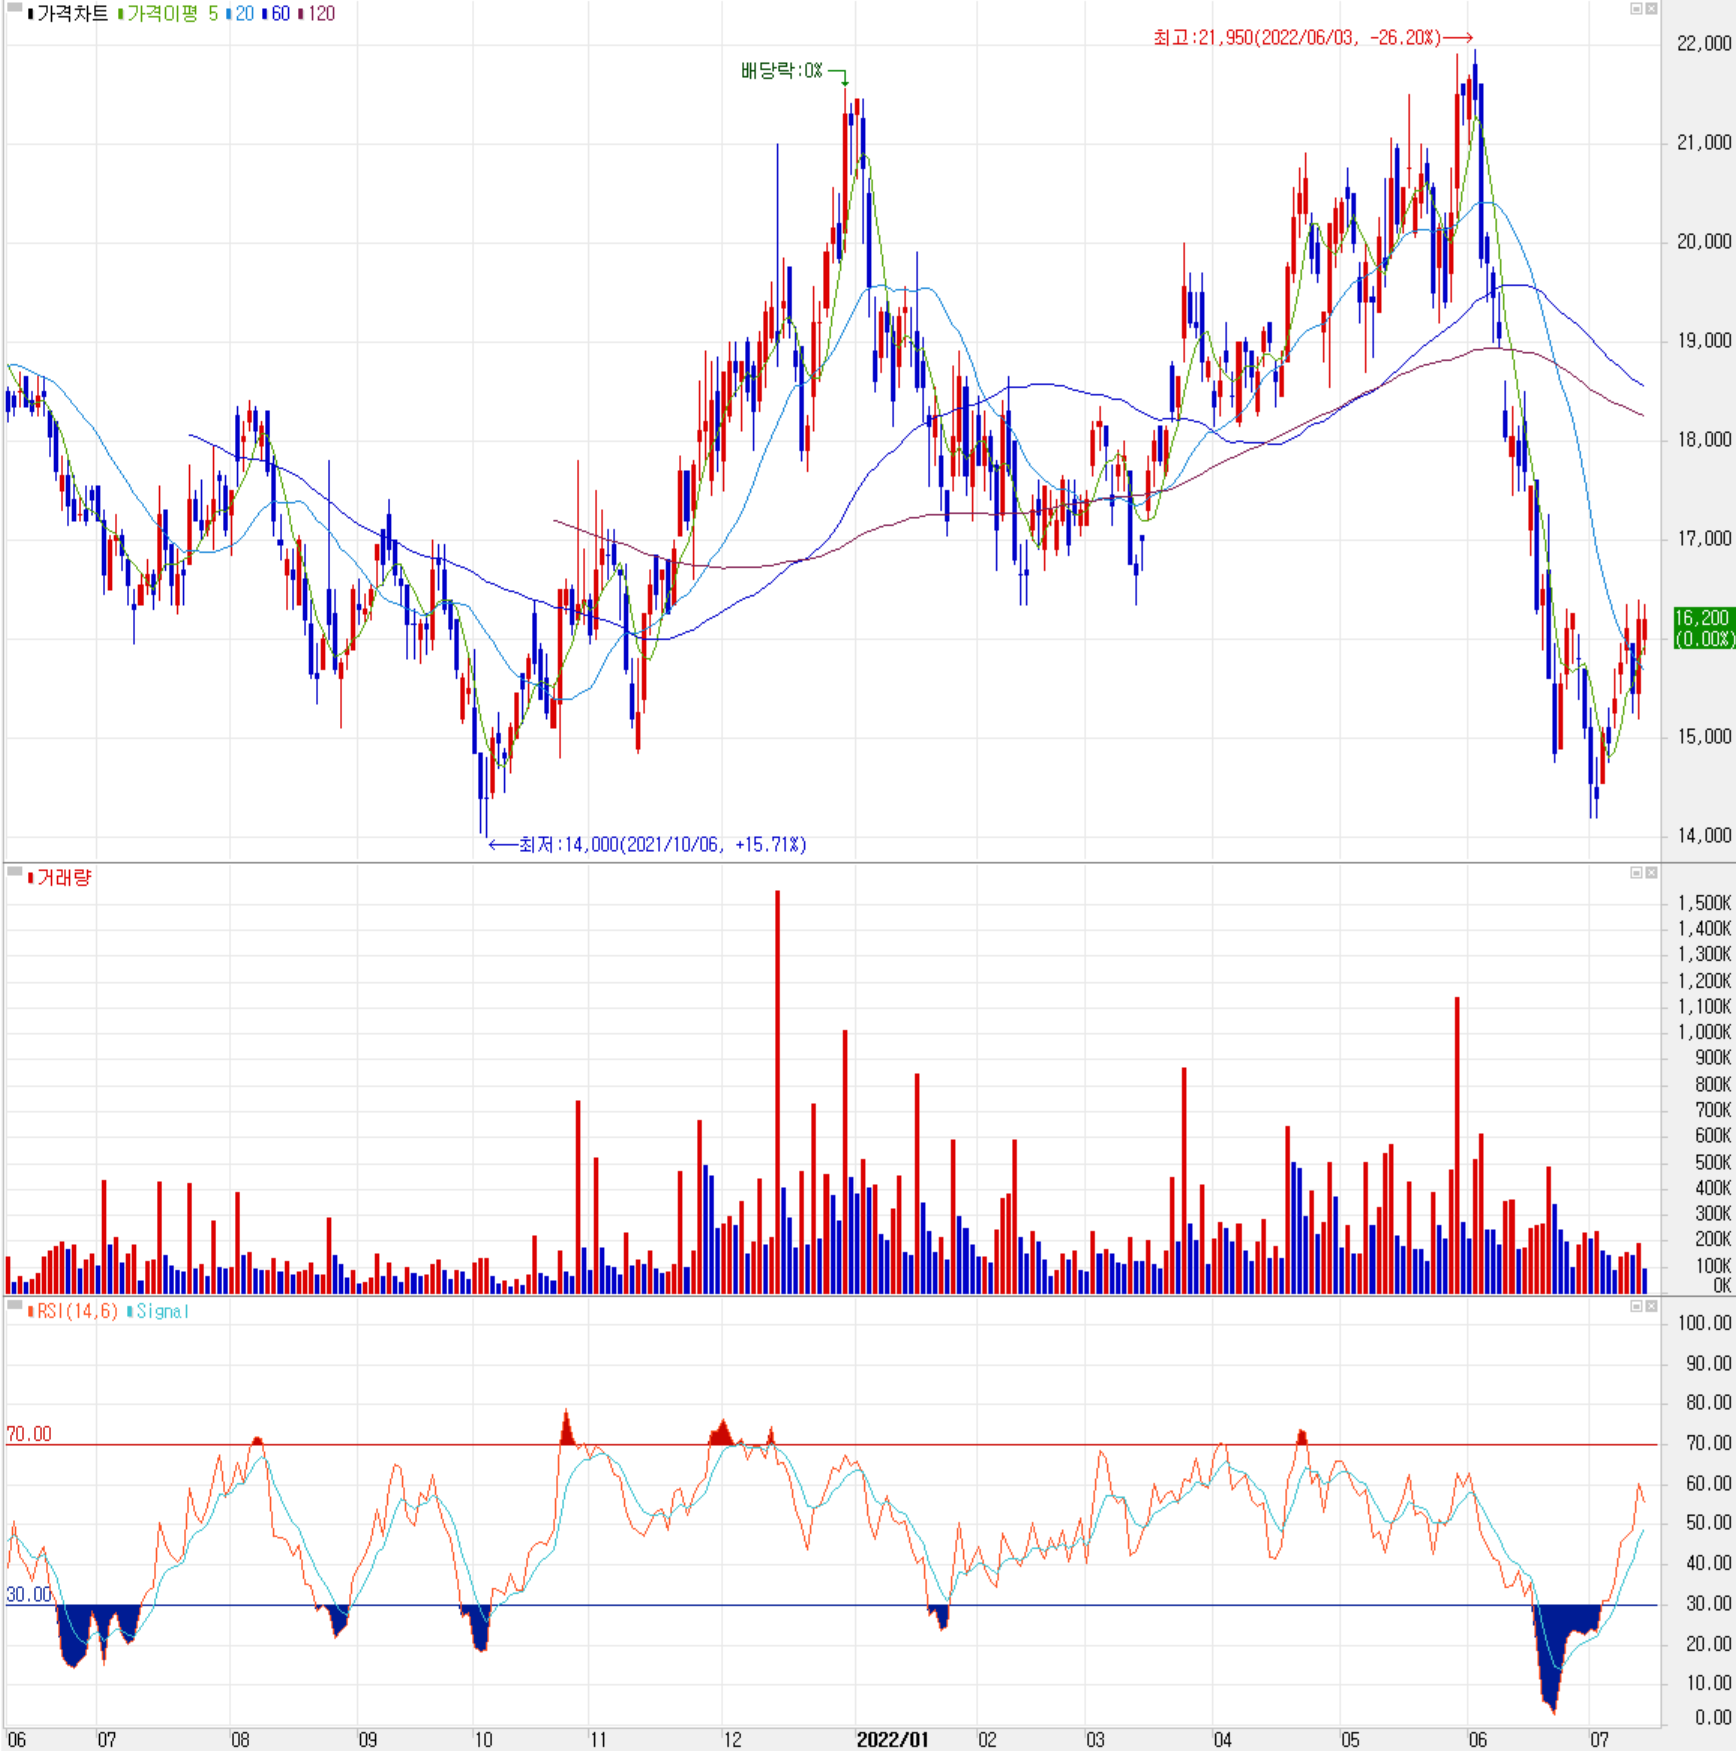This screenshot has height=1751, width=1736.
Task: Click the 1,500K volume axis label
Action: (x=1704, y=903)
